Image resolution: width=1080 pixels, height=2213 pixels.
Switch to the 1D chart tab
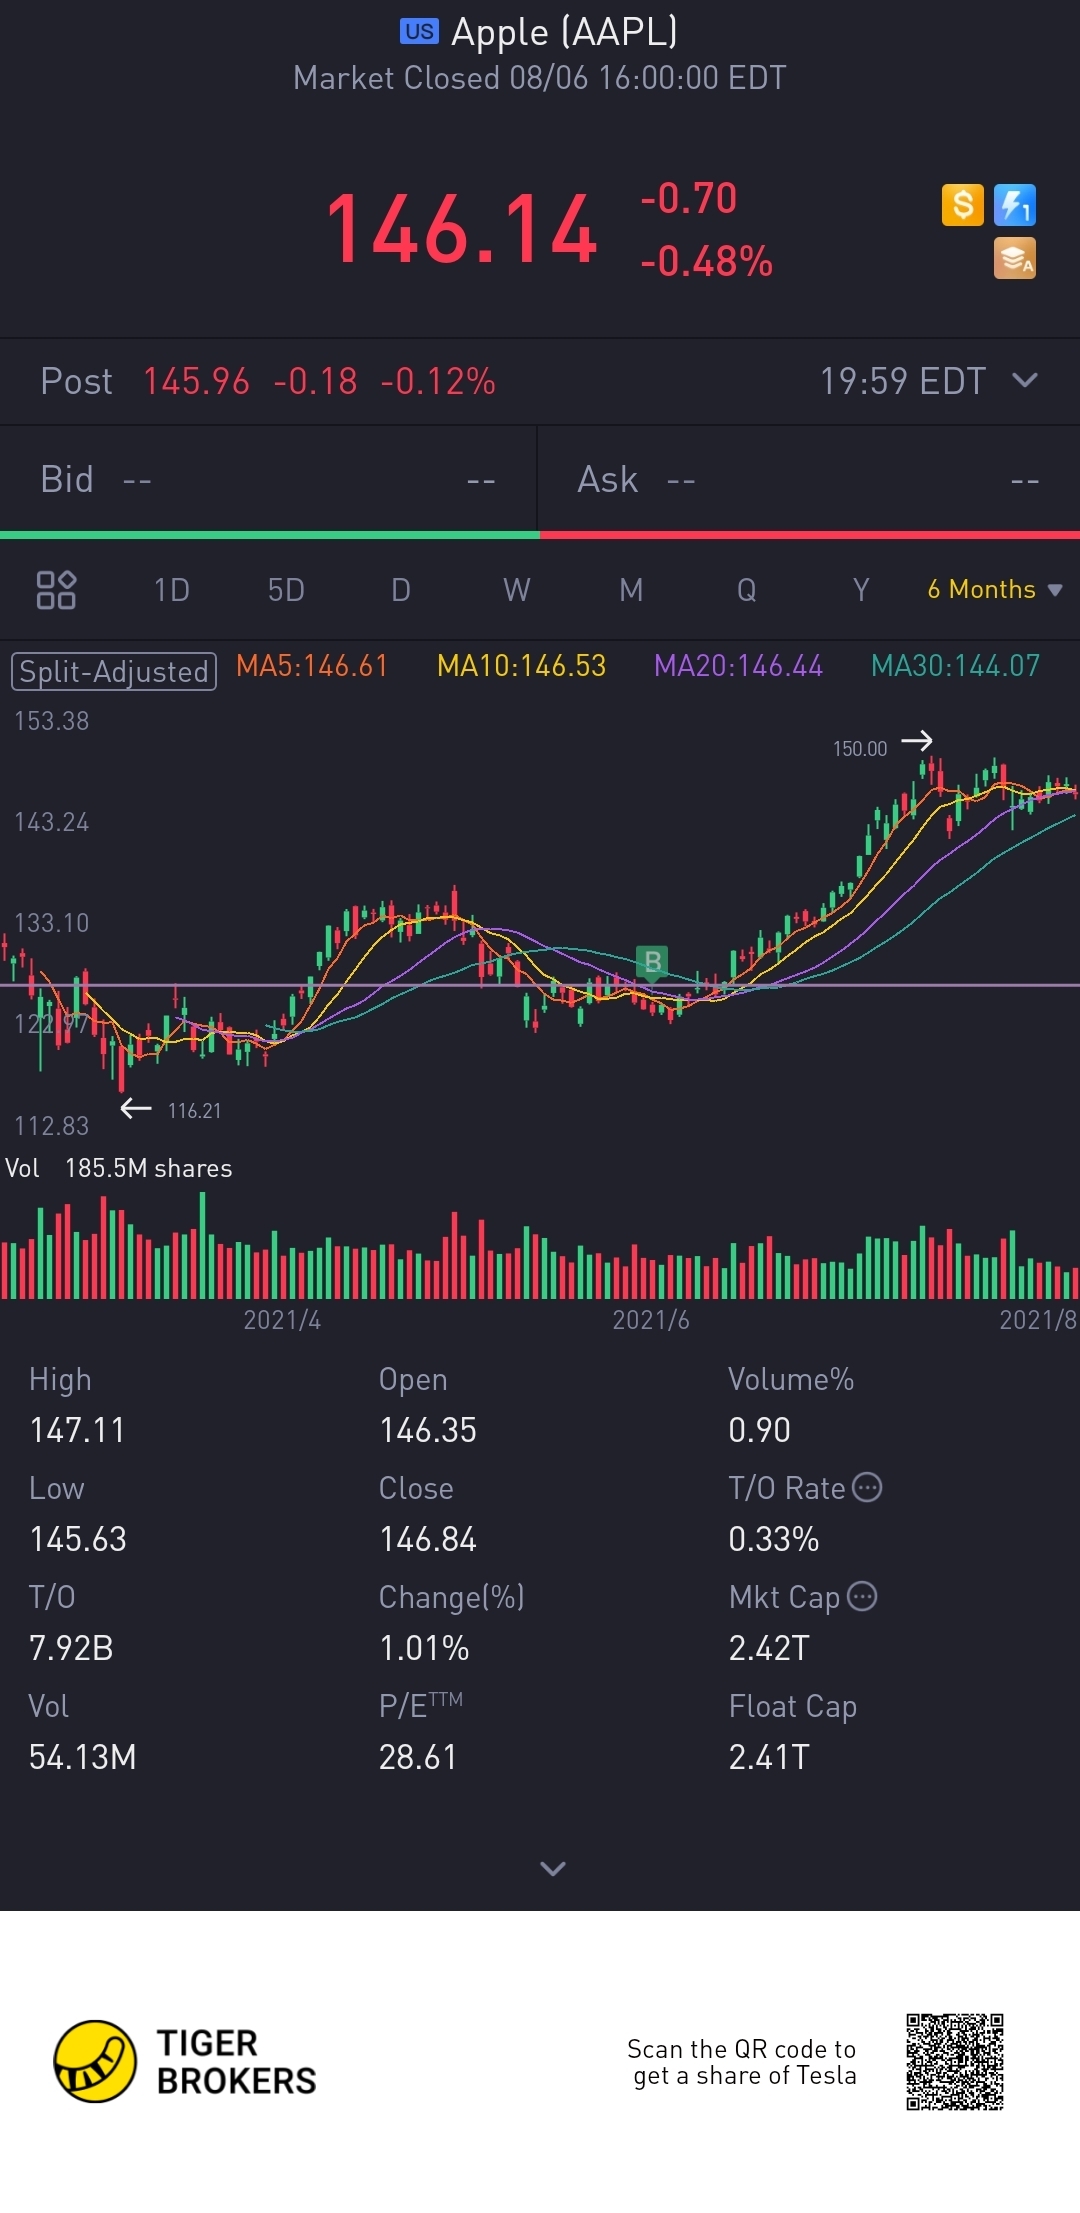click(x=172, y=590)
